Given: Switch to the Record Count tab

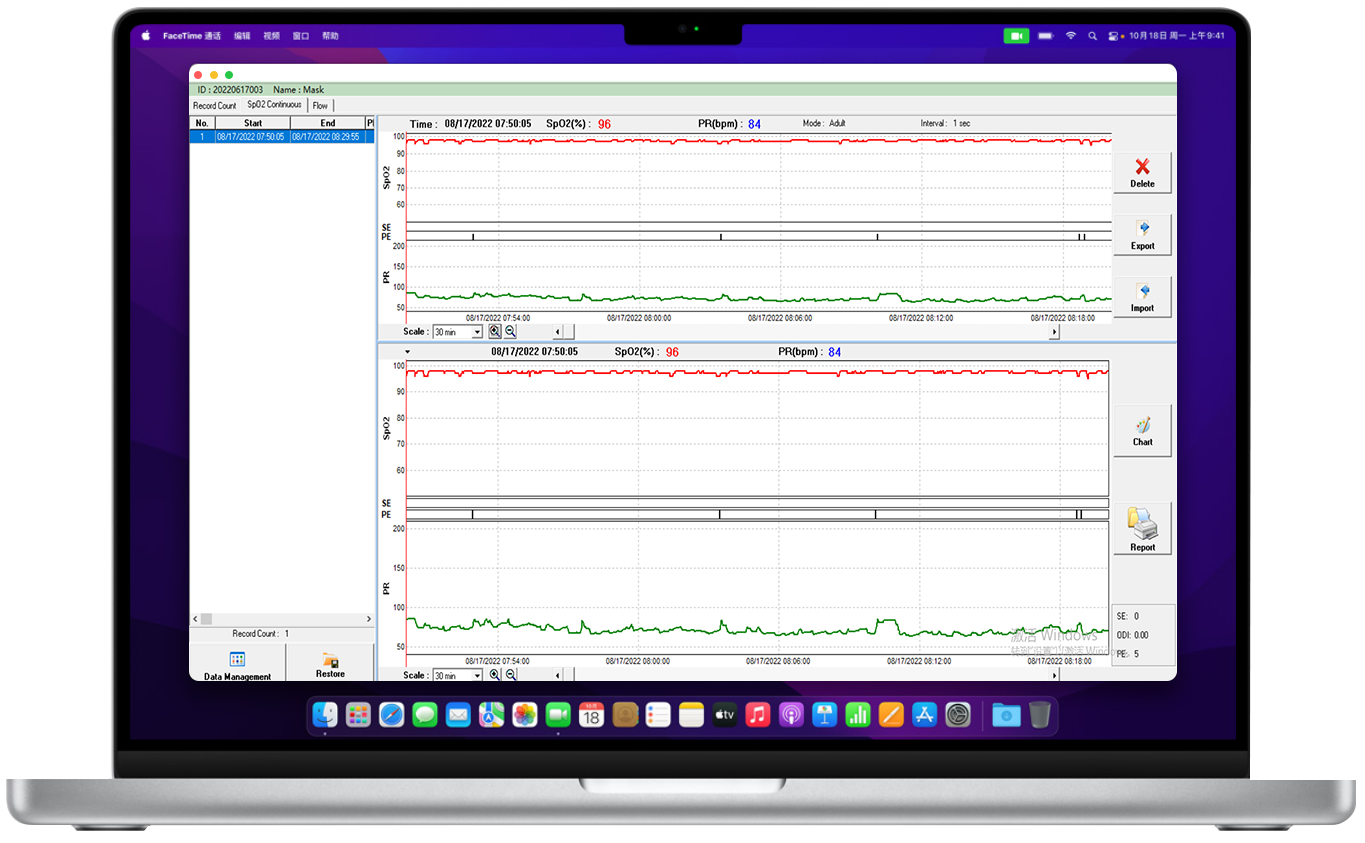Looking at the screenshot, I should pyautogui.click(x=215, y=105).
